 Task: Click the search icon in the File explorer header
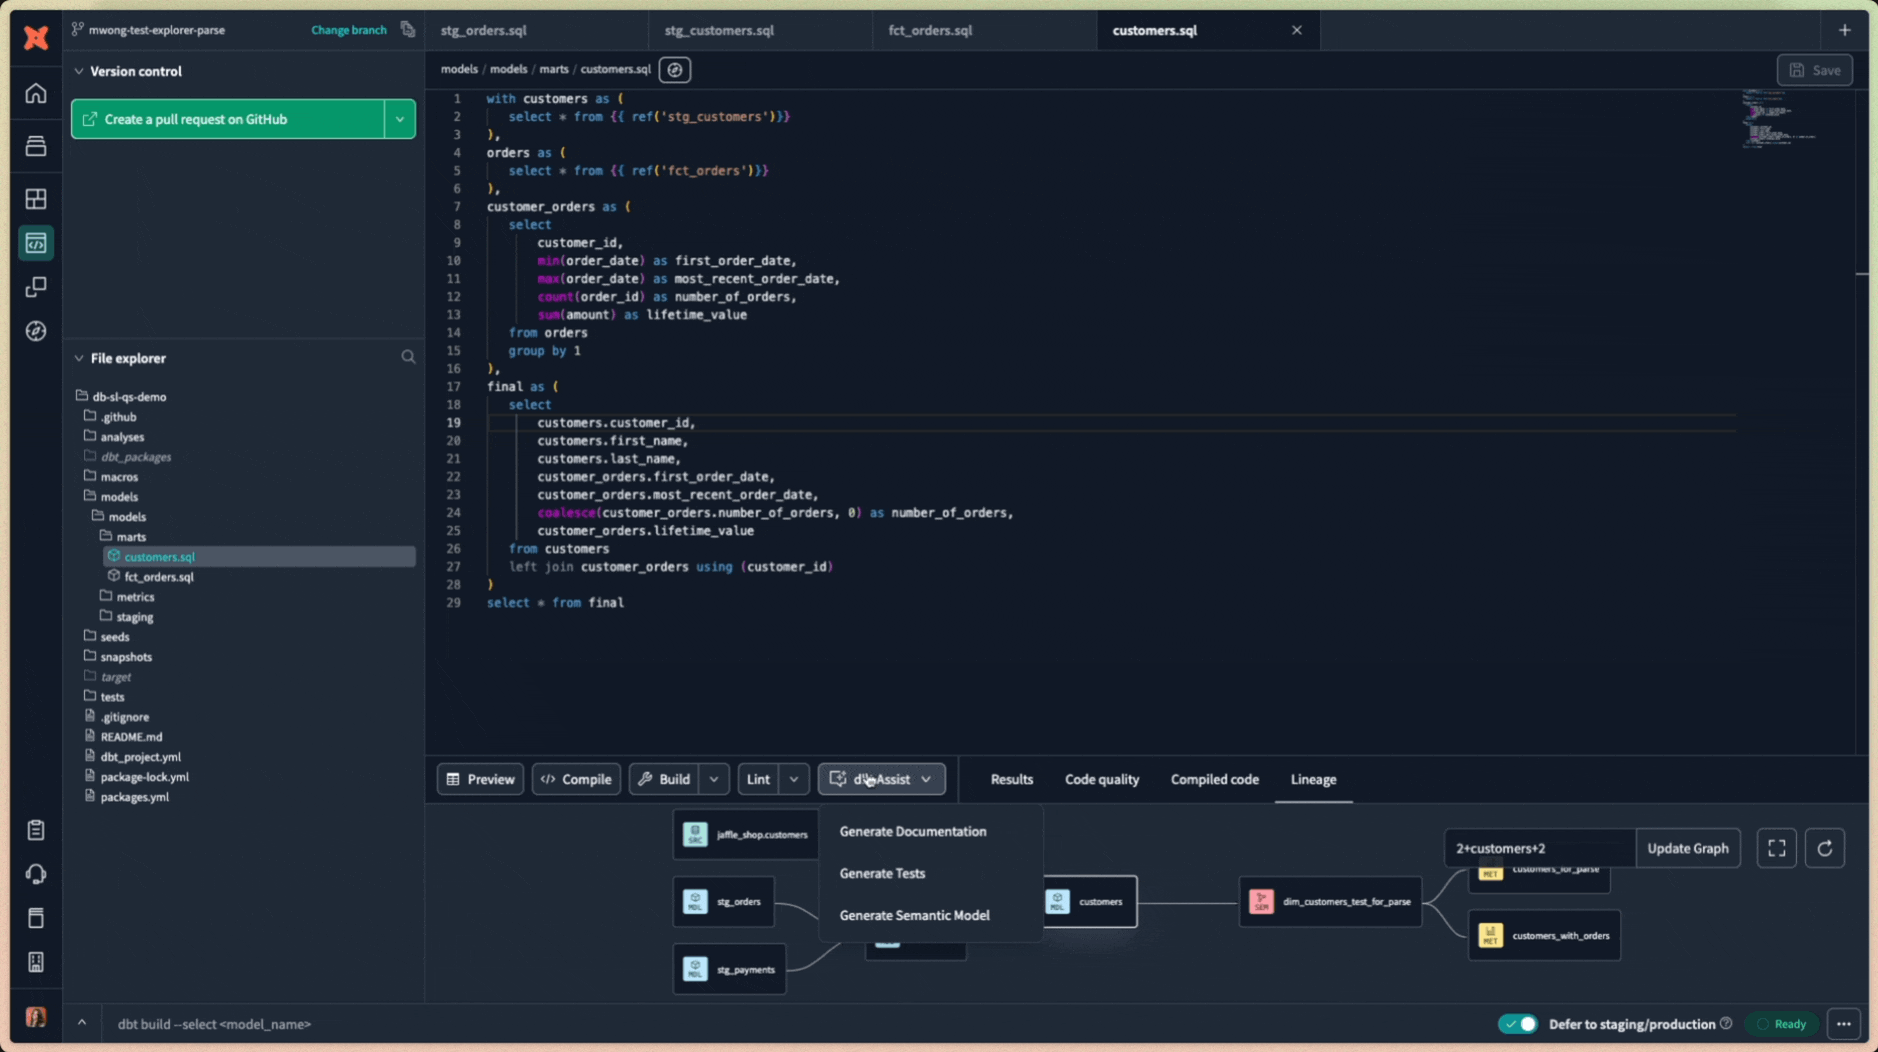click(x=408, y=357)
